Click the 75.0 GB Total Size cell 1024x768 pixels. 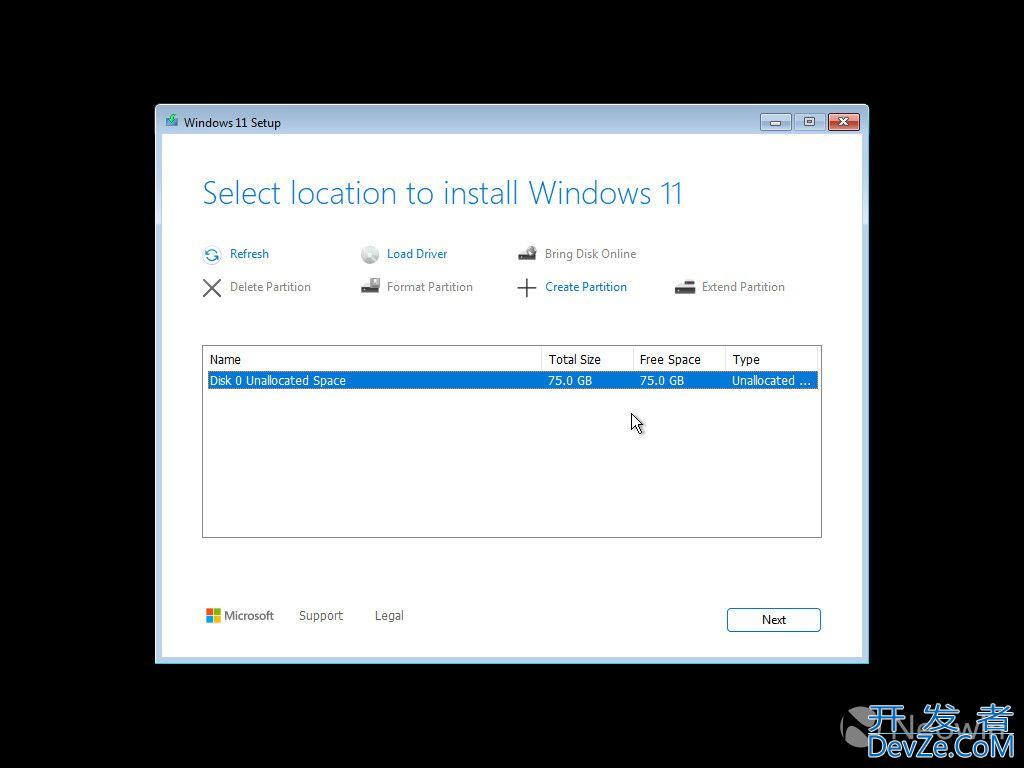click(570, 381)
